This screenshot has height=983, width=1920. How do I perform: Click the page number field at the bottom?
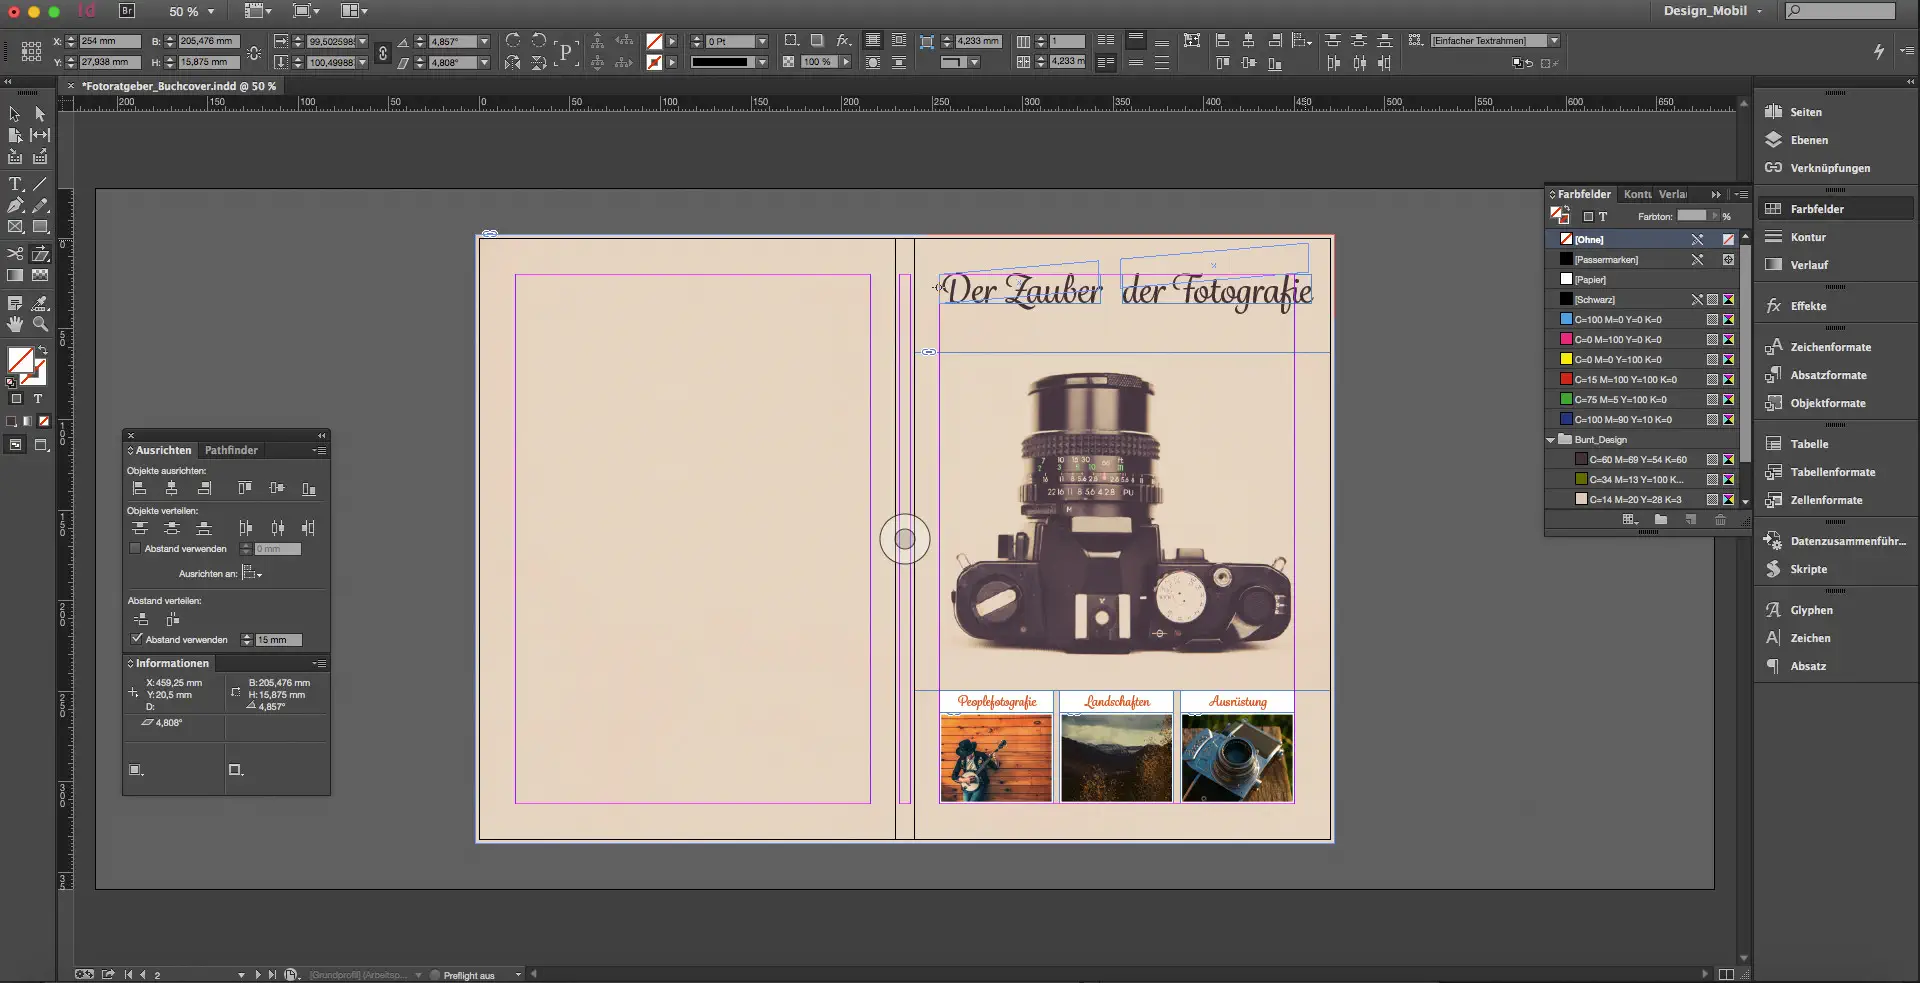(x=155, y=975)
